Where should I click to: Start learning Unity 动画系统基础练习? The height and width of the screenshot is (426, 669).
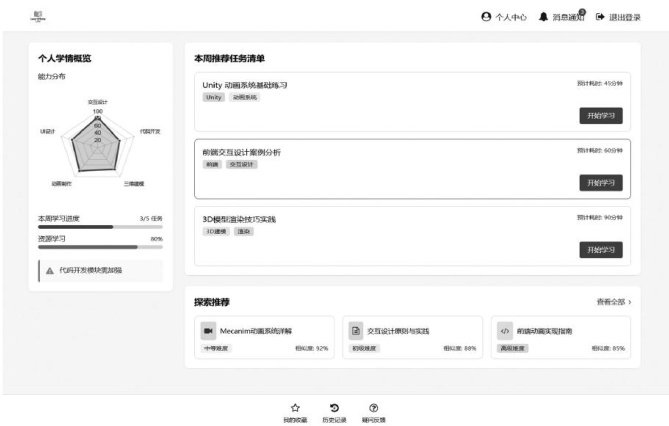tap(600, 115)
